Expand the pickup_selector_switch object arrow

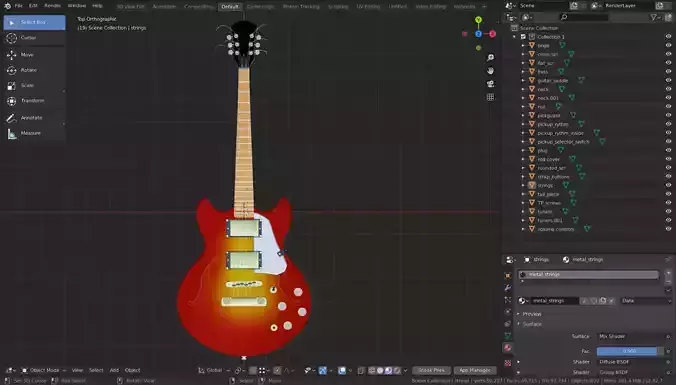[x=523, y=141]
